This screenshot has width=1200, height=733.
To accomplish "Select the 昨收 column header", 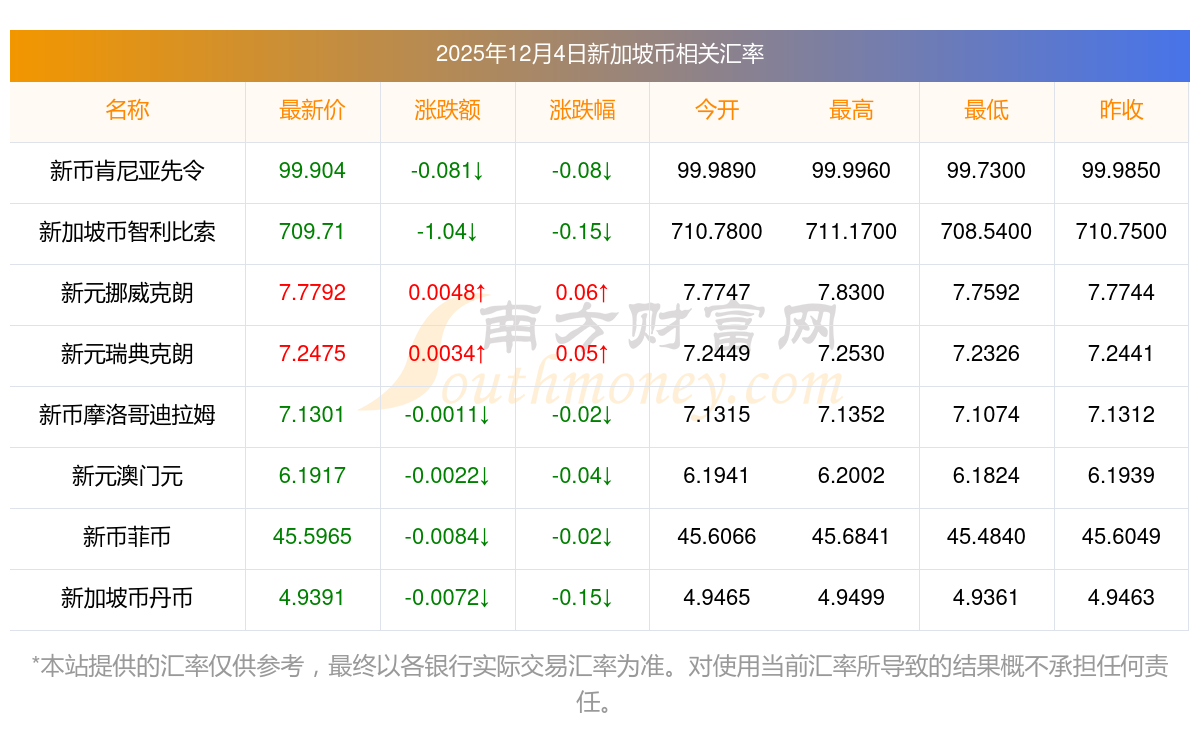I will pyautogui.click(x=1121, y=110).
